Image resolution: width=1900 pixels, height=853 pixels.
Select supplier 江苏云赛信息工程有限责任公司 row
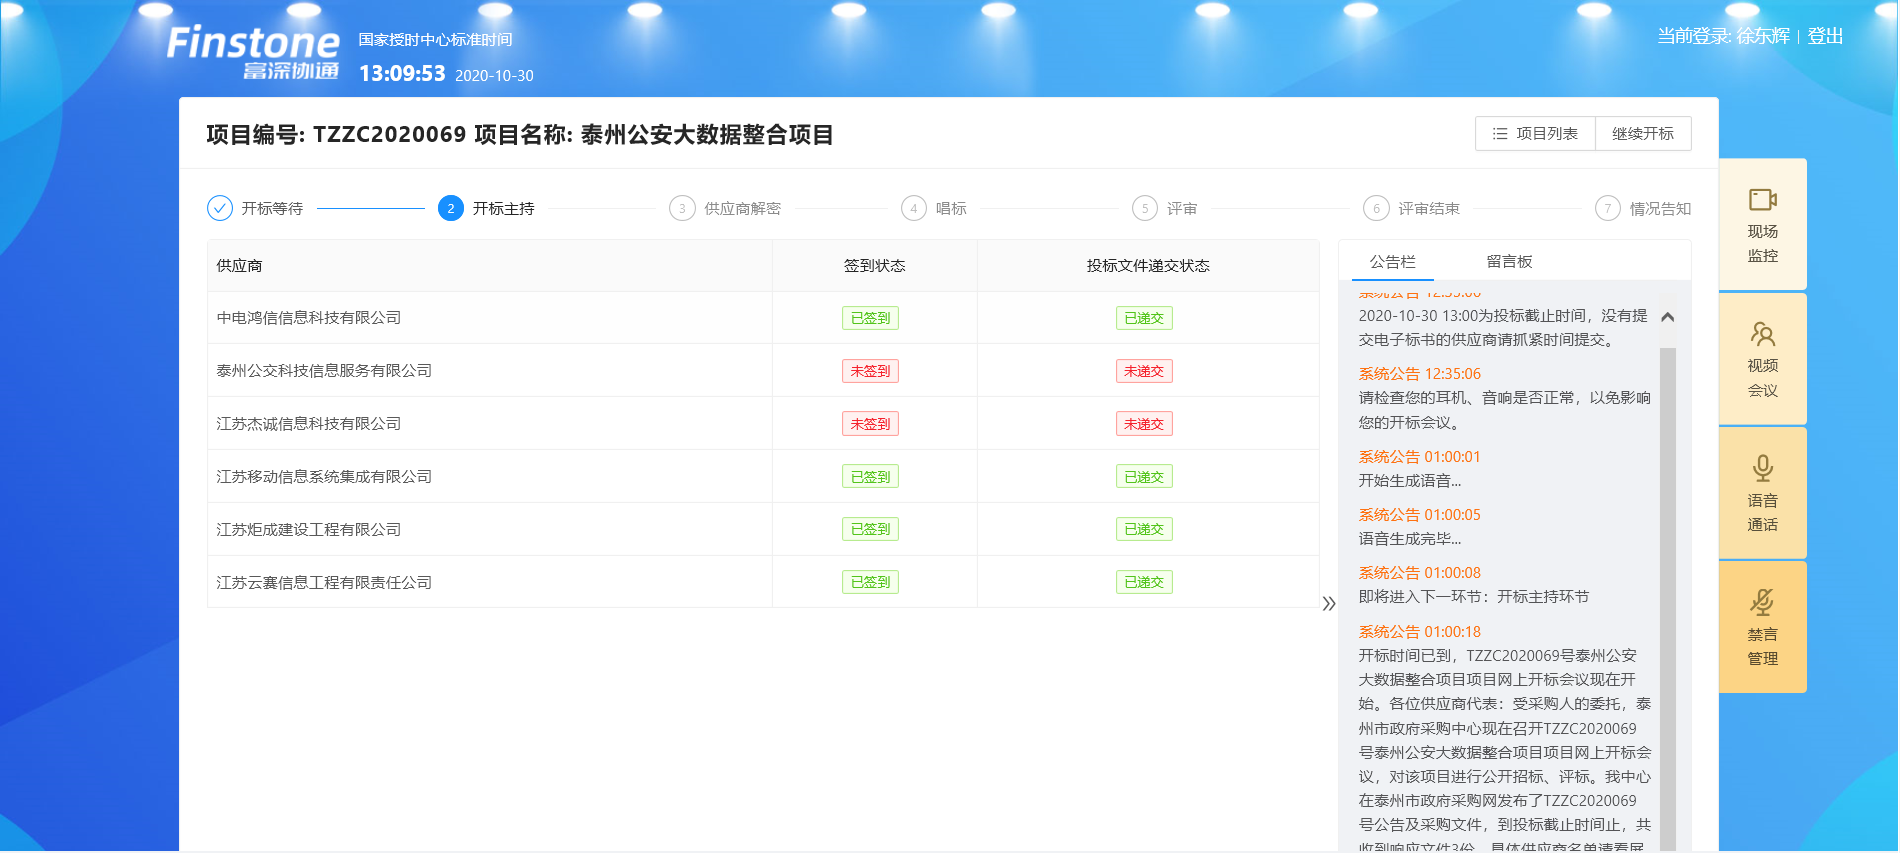pyautogui.click(x=763, y=582)
